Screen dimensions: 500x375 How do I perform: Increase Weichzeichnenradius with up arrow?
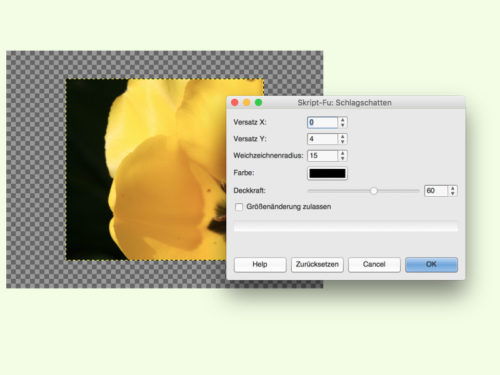(343, 153)
